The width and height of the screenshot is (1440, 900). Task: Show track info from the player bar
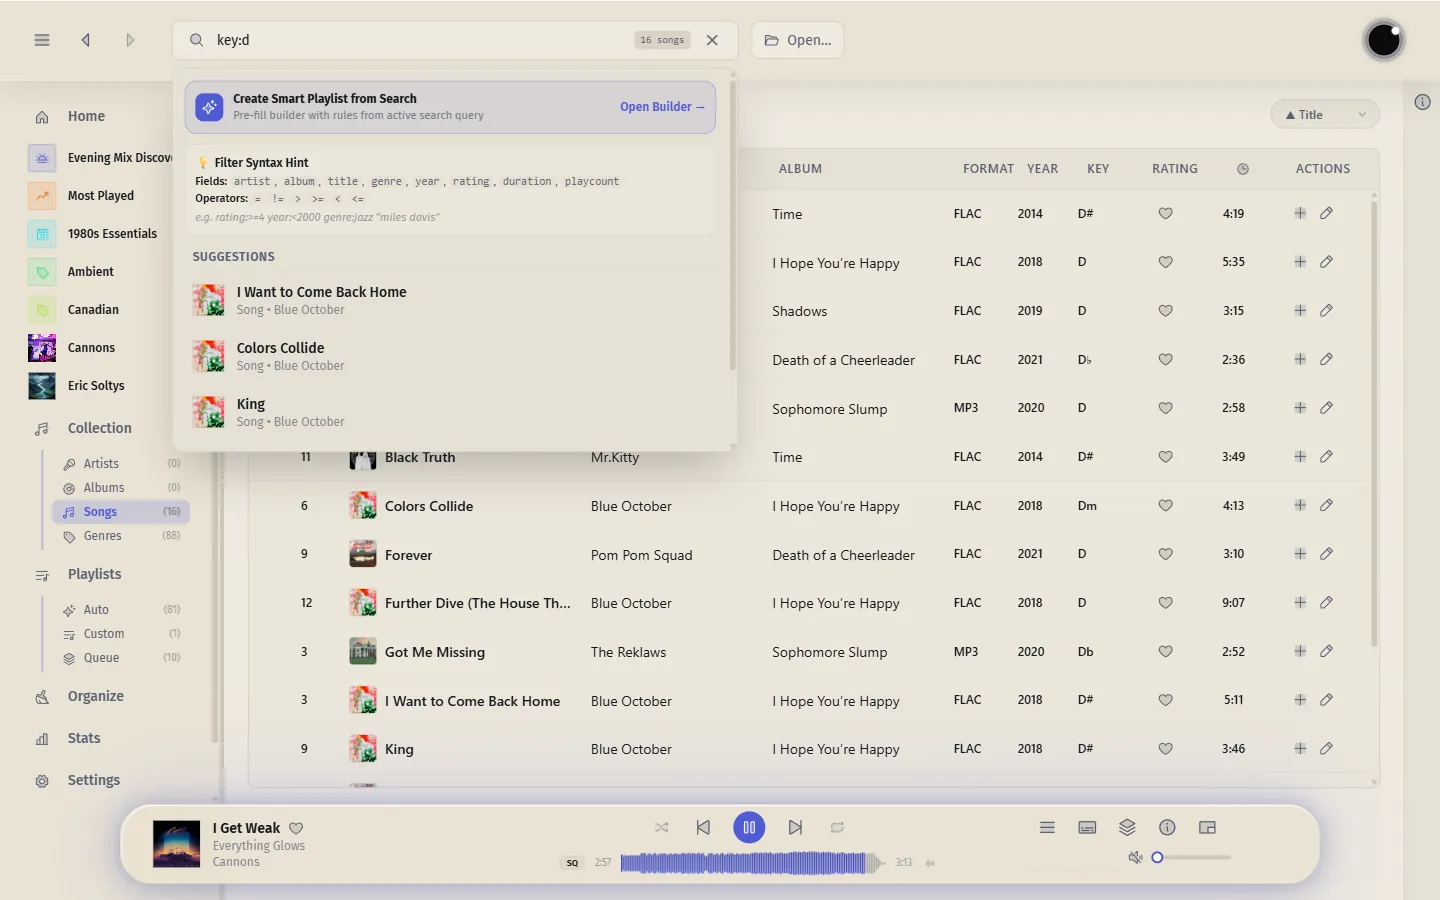(1167, 828)
